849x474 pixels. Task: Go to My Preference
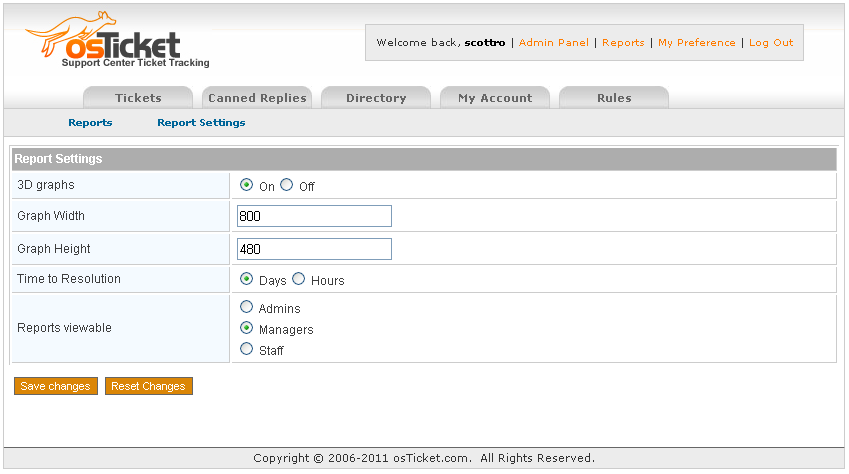point(696,43)
